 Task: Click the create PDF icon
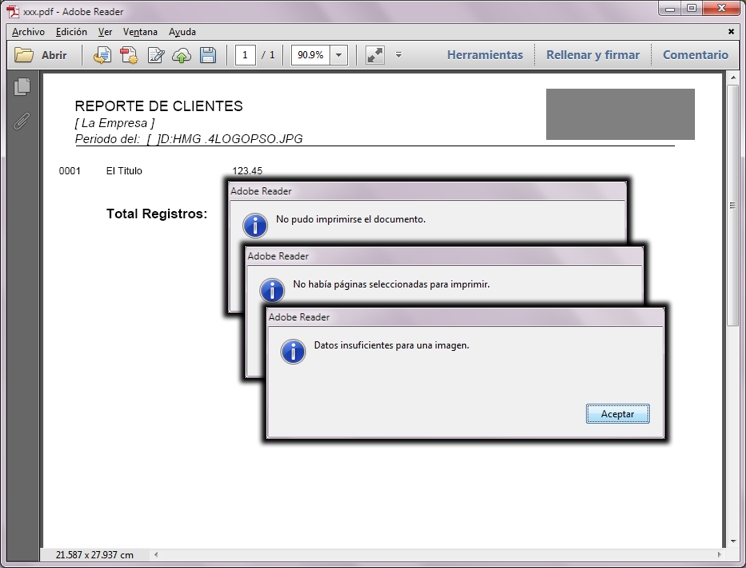coord(129,55)
